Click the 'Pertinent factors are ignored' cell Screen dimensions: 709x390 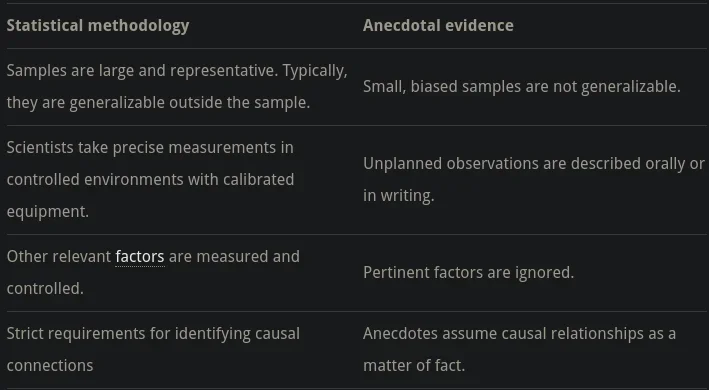468,273
